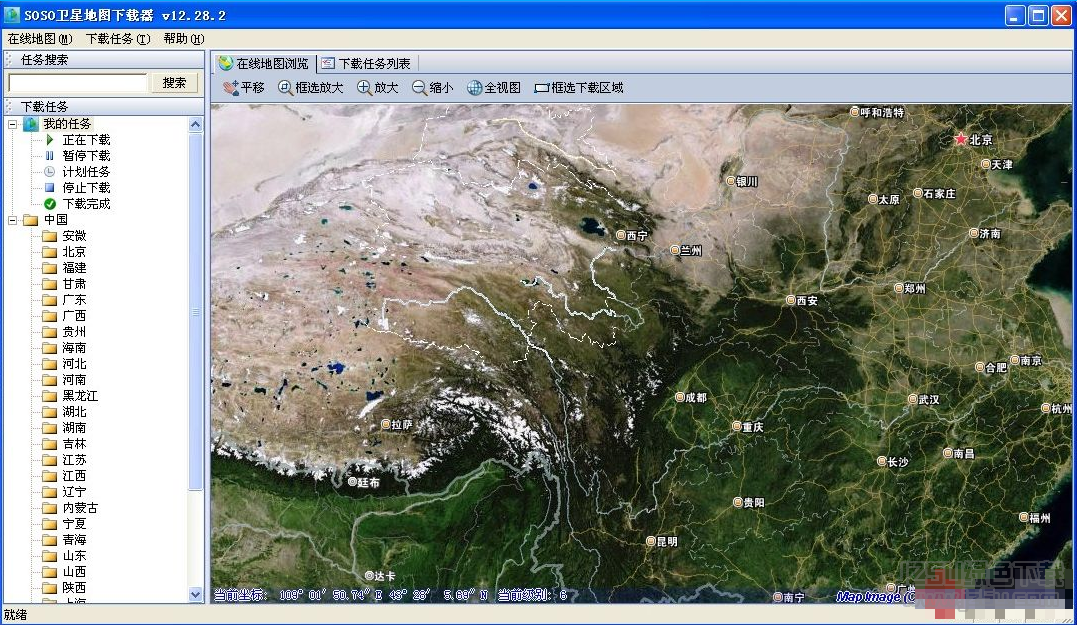Click the 搜索 search button
The image size is (1077, 625).
[x=174, y=82]
